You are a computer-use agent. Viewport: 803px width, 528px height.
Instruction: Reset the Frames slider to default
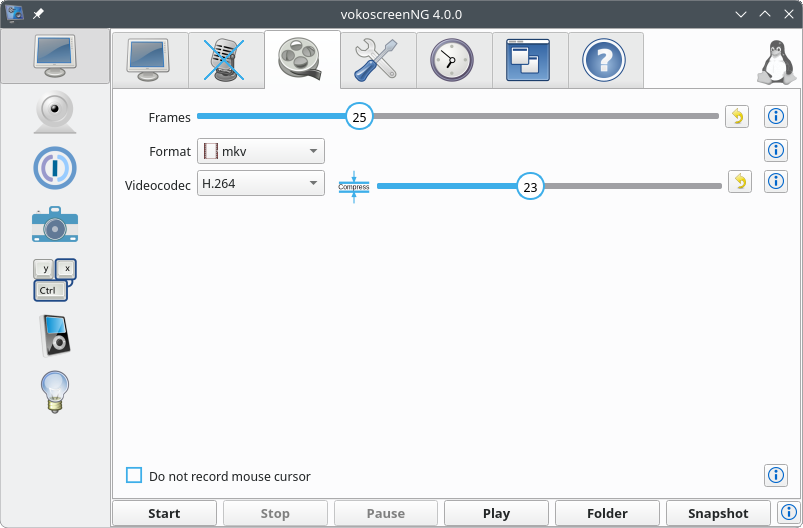(737, 117)
